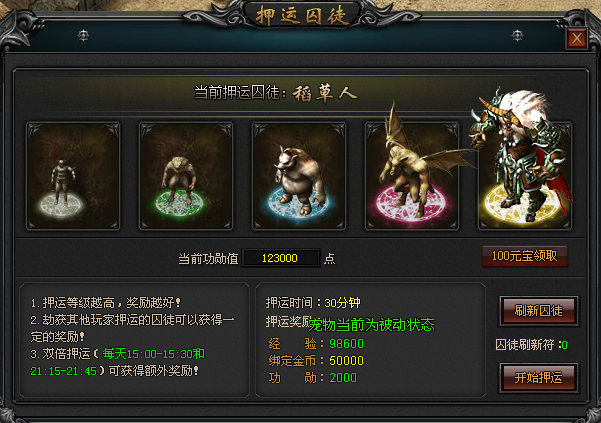Click the 刷新囚徒 refresh button
This screenshot has width=601, height=423.
coord(539,311)
